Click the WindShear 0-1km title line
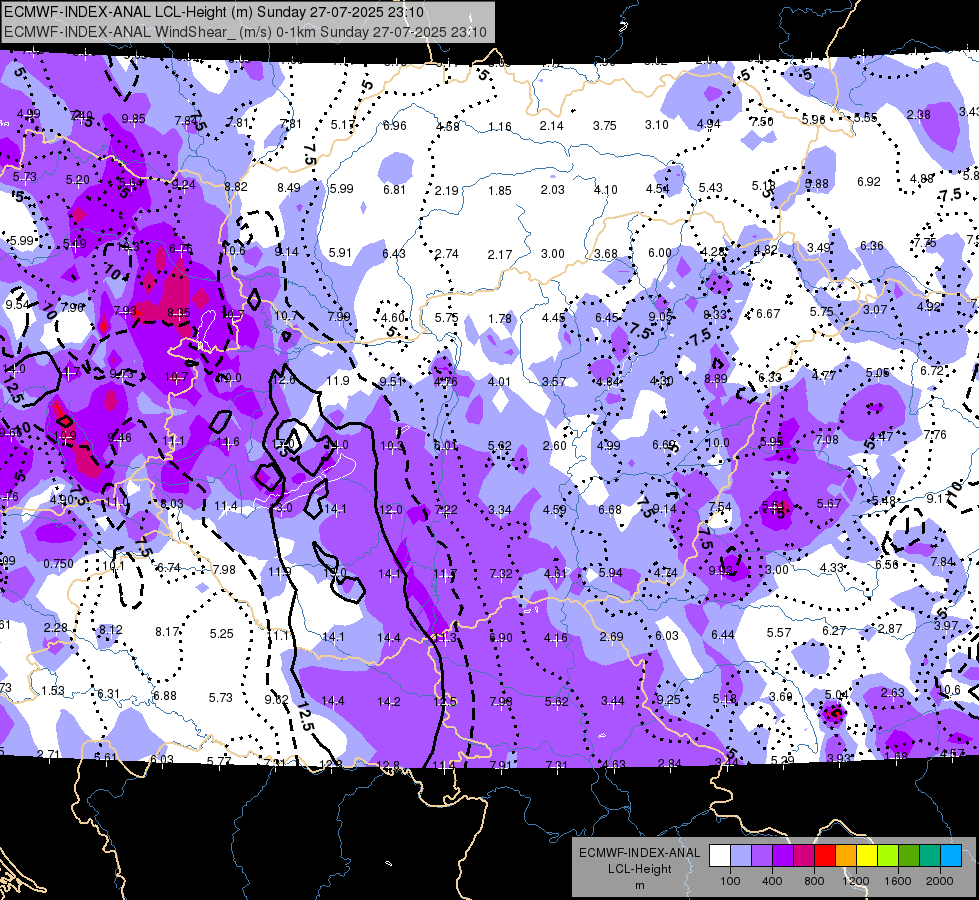Image resolution: width=979 pixels, height=900 pixels. [245, 32]
